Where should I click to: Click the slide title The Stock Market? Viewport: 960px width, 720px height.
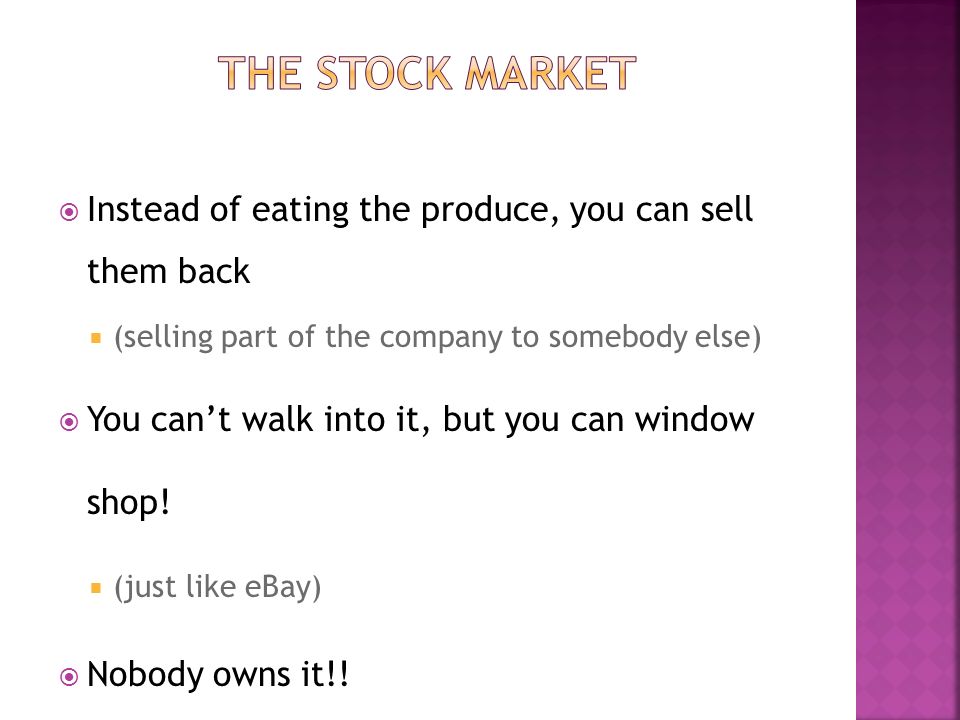coord(427,73)
